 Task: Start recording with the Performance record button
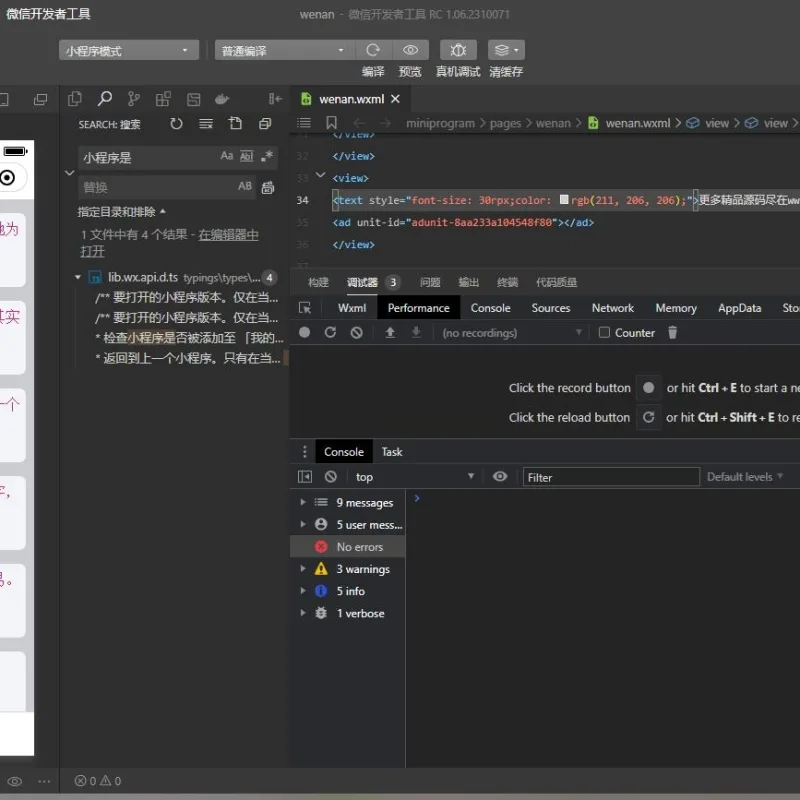305,333
